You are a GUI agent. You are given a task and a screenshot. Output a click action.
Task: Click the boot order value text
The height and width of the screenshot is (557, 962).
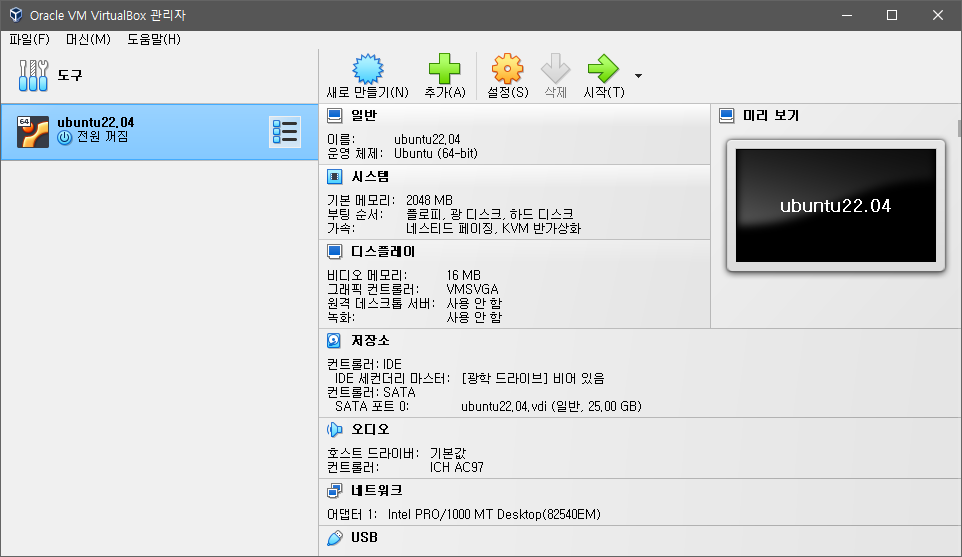point(490,214)
